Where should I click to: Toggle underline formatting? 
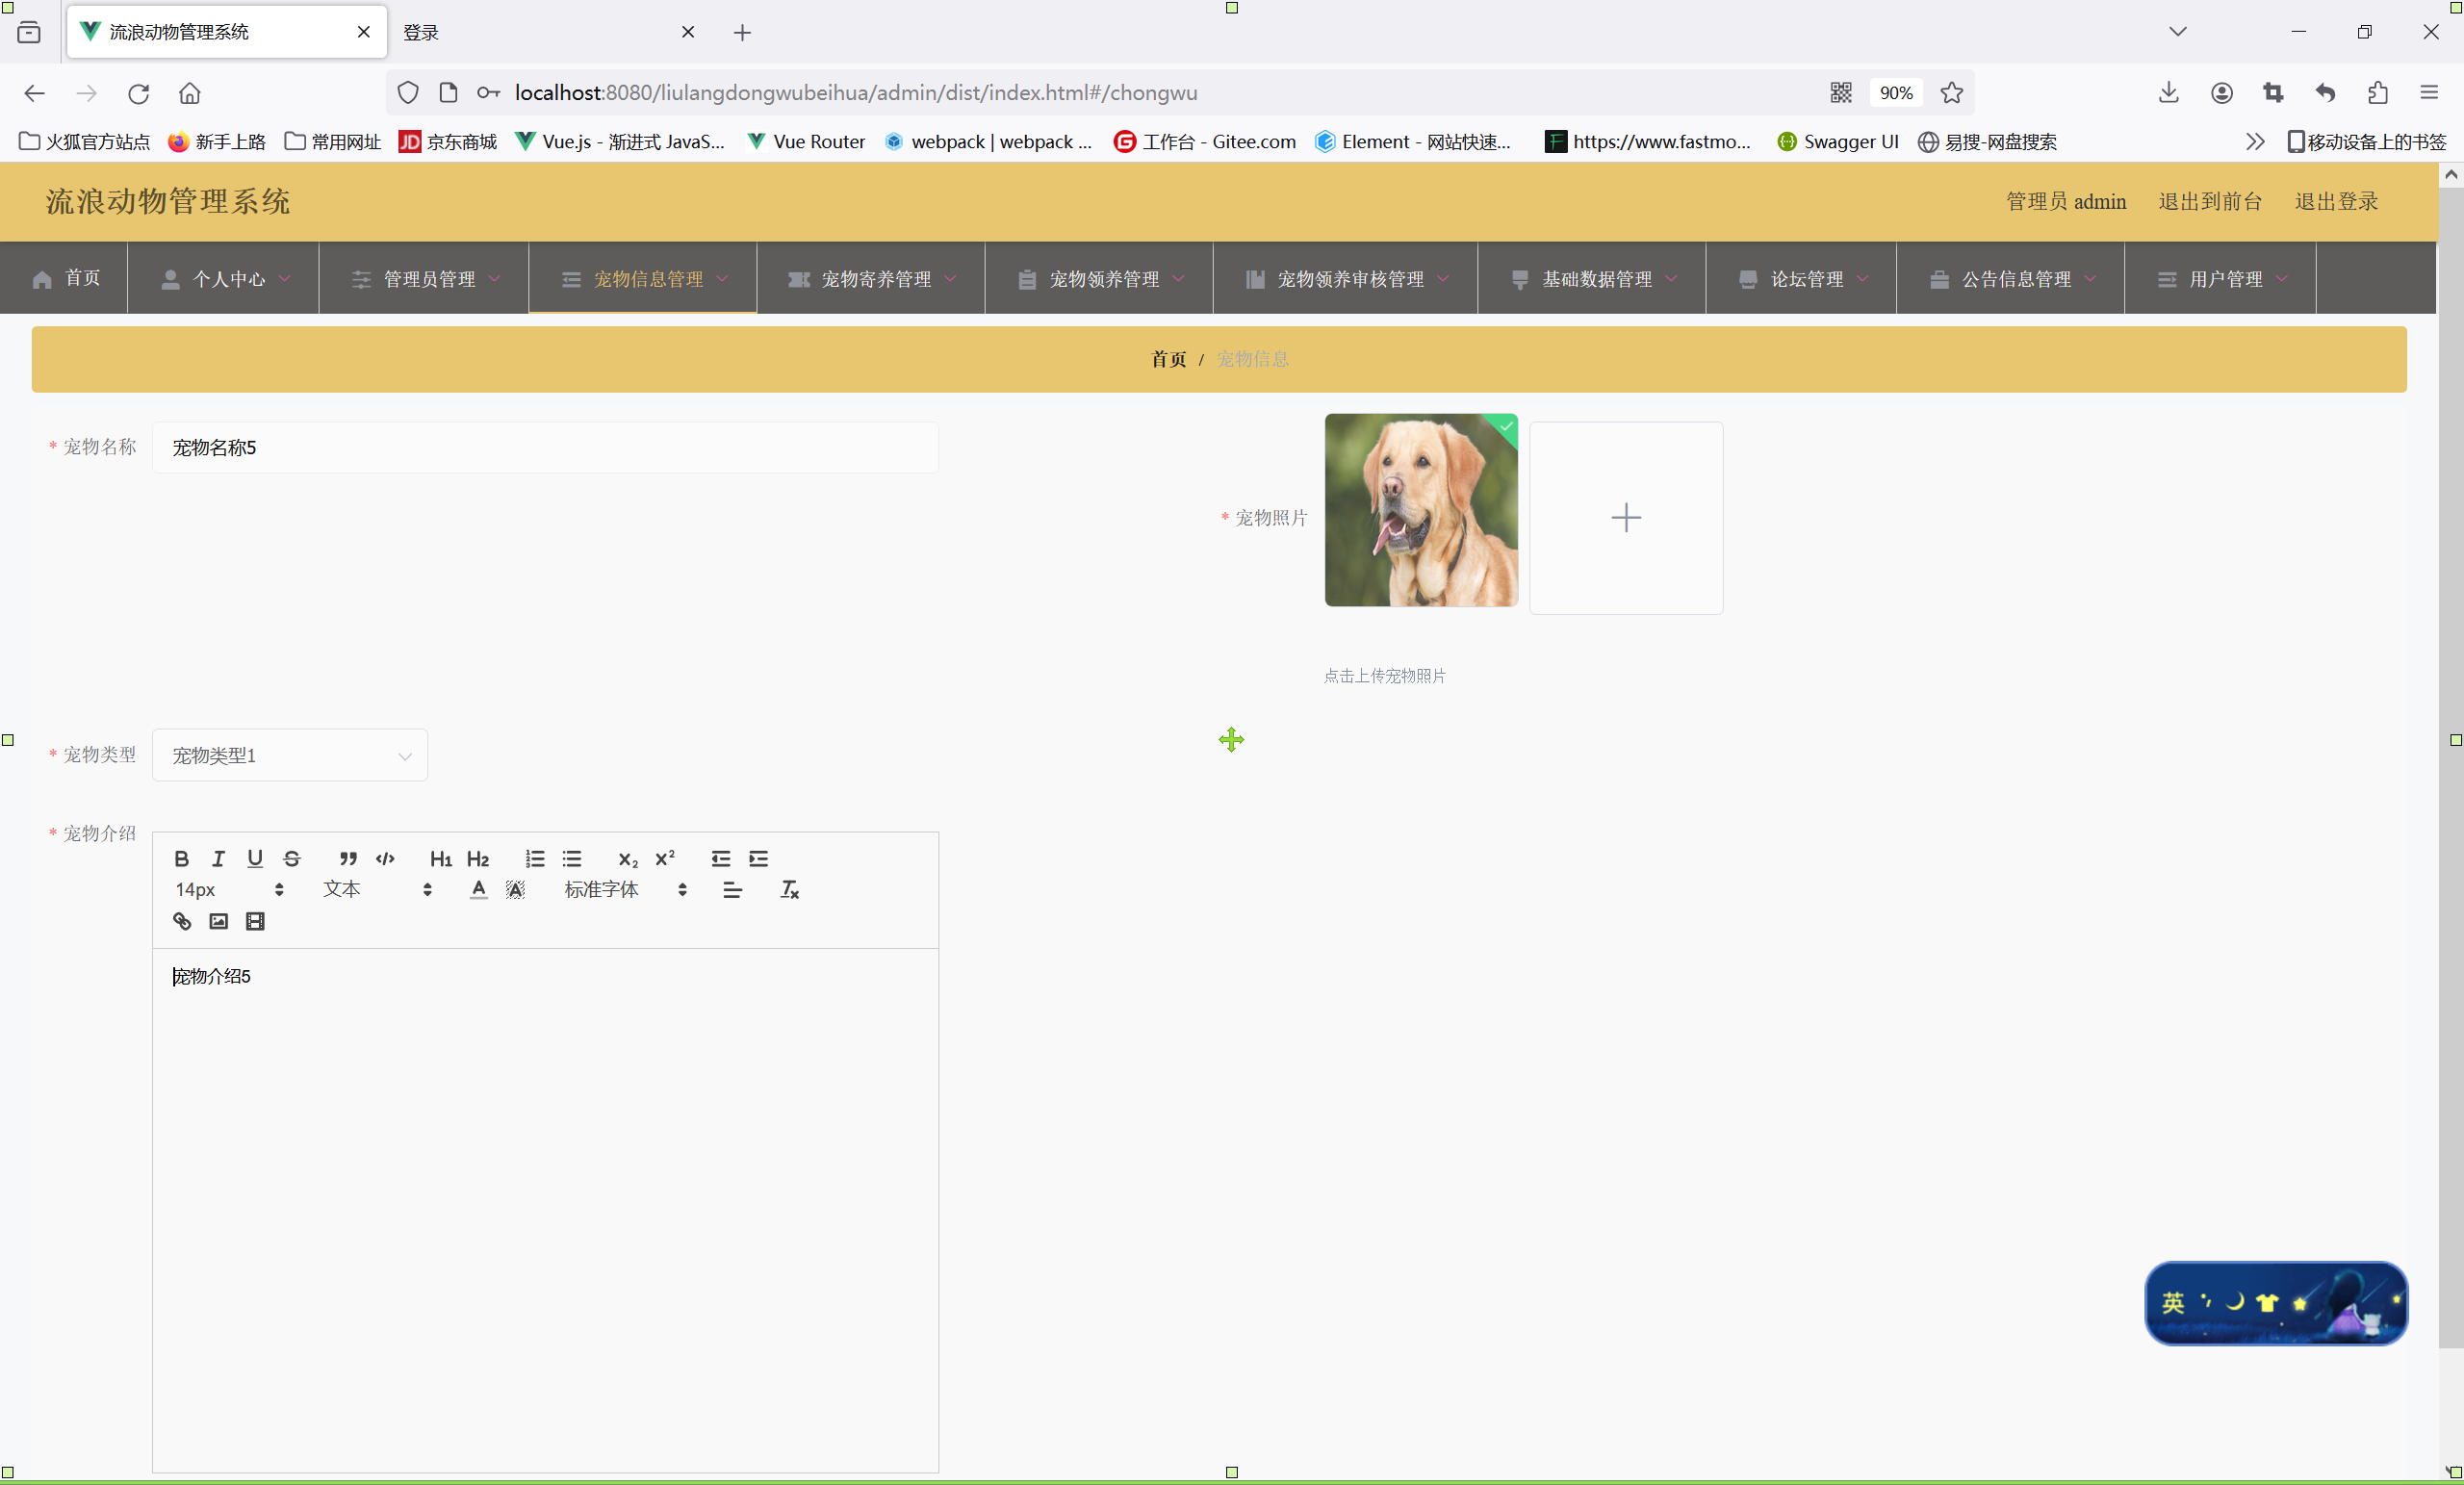coord(255,858)
